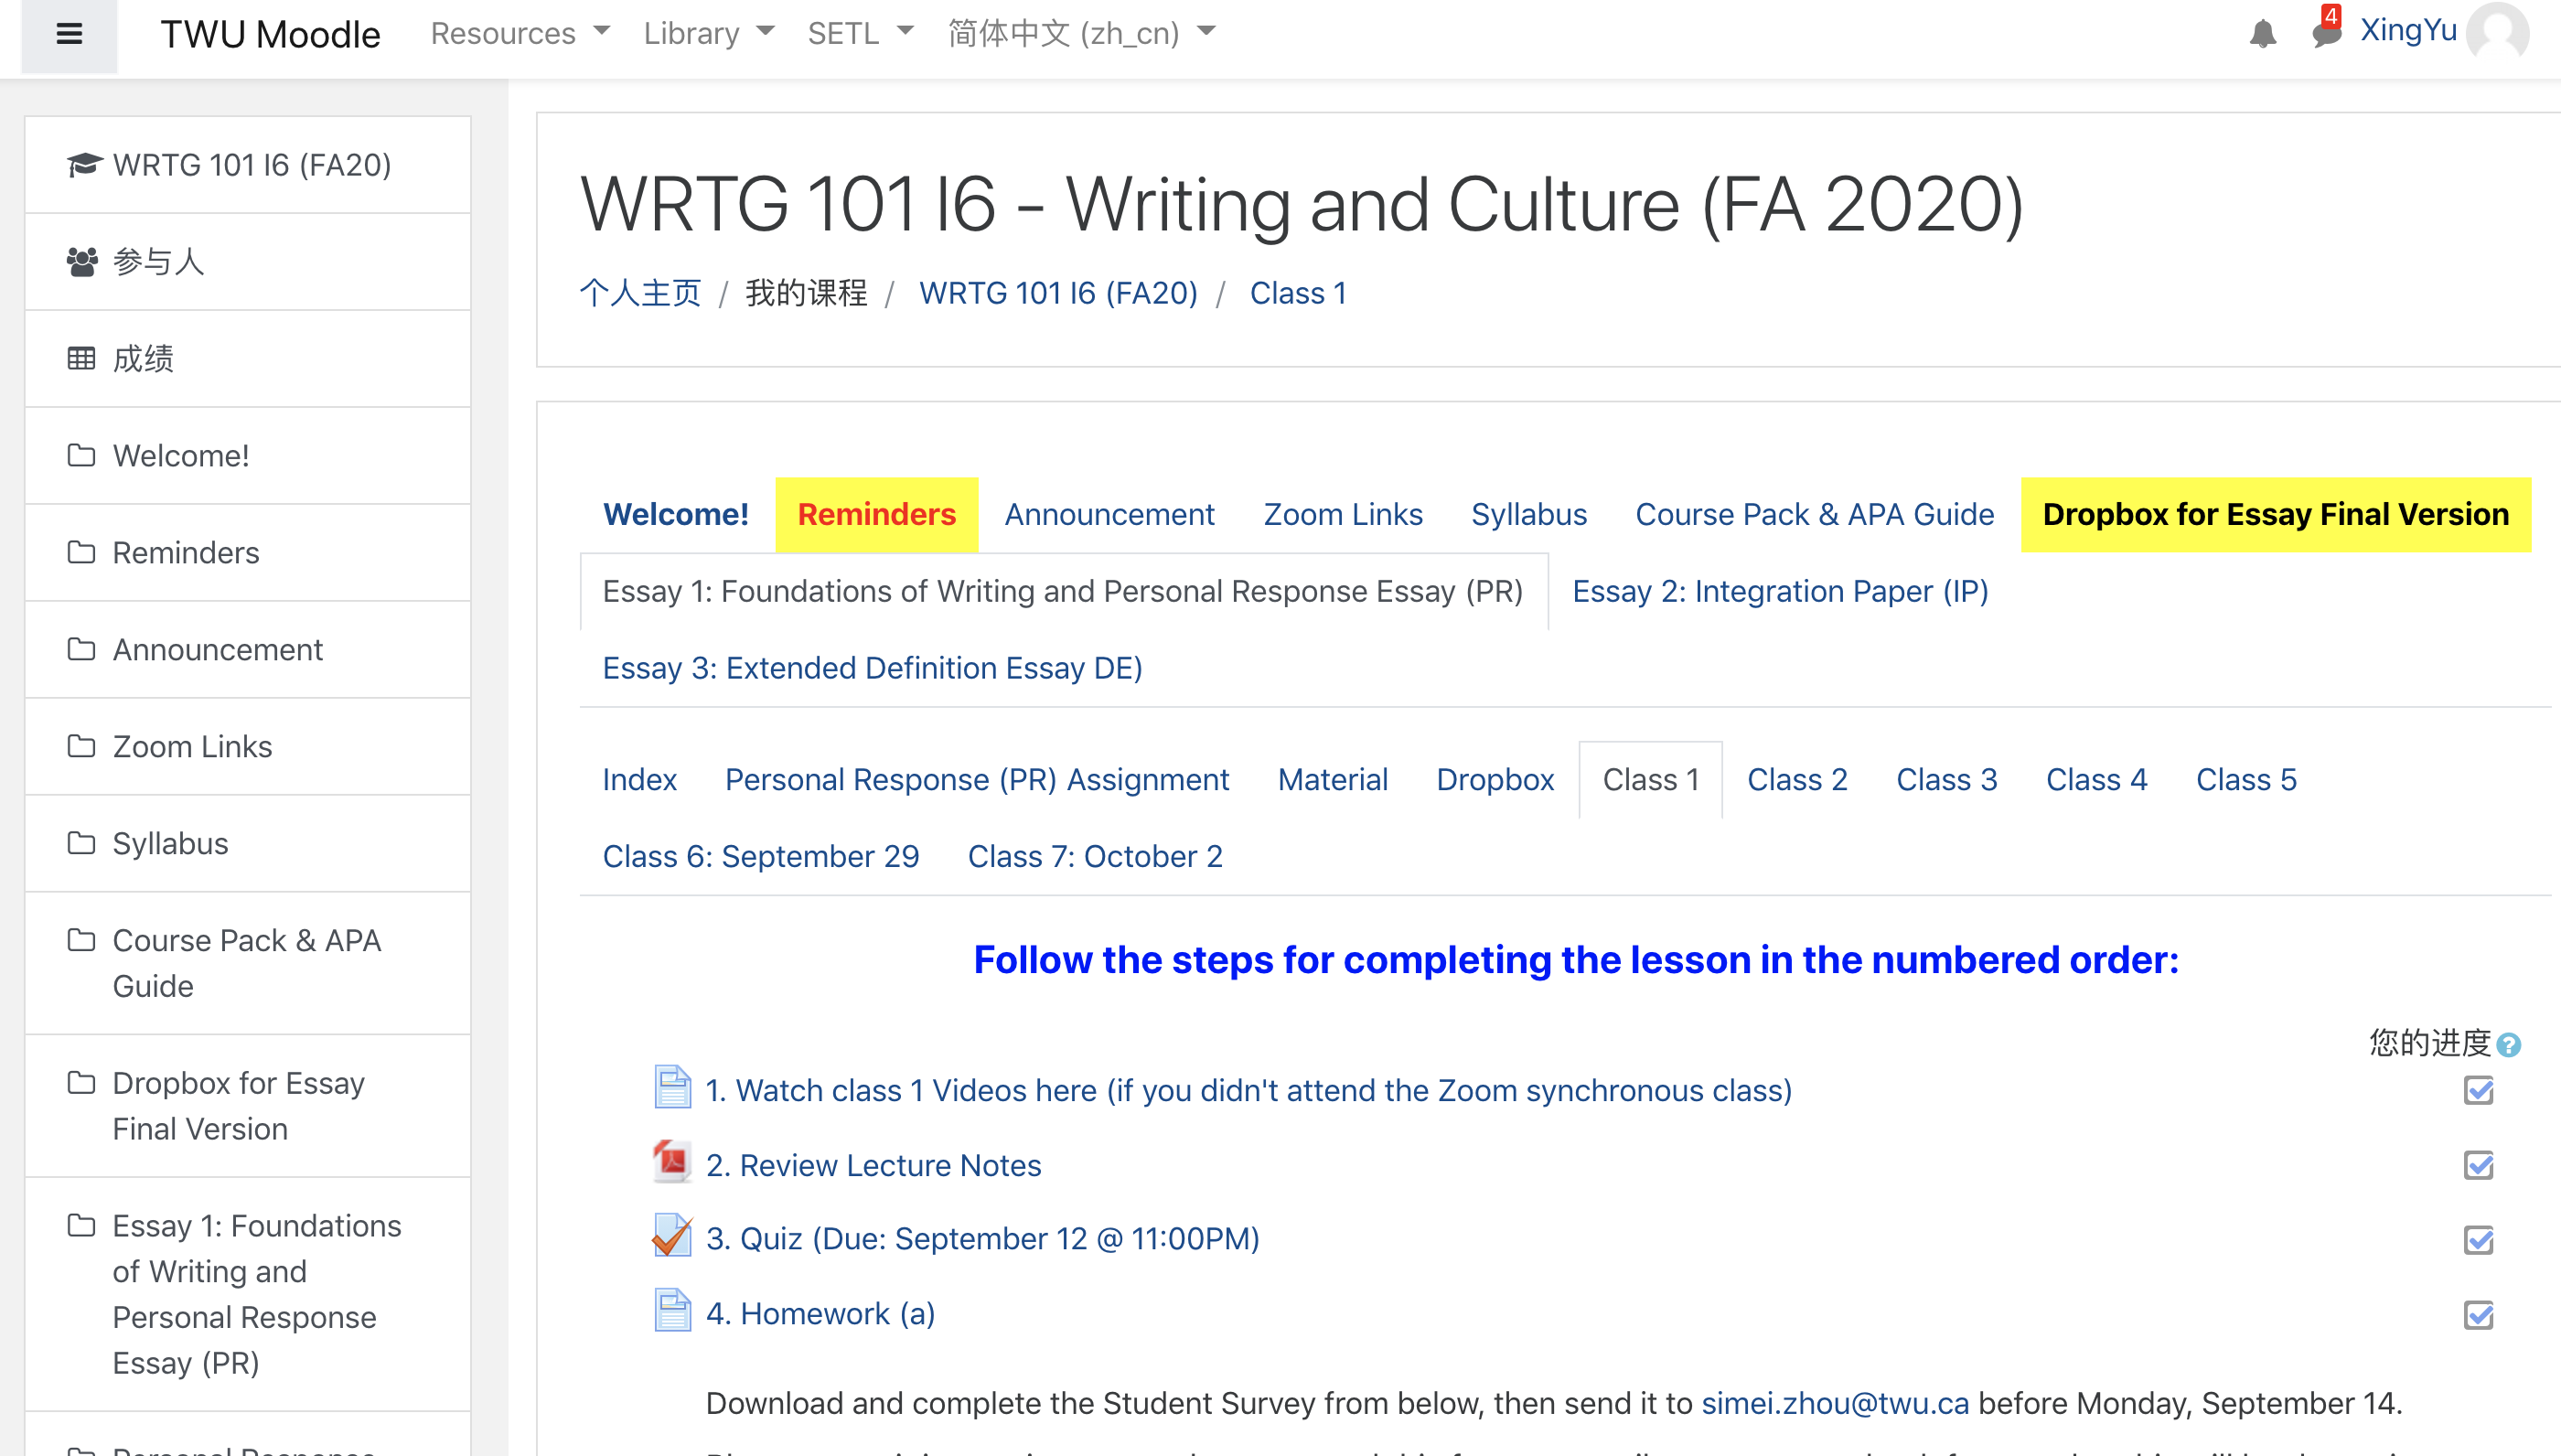Open the Dropbox tab in Essay 1

pyautogui.click(x=1495, y=779)
